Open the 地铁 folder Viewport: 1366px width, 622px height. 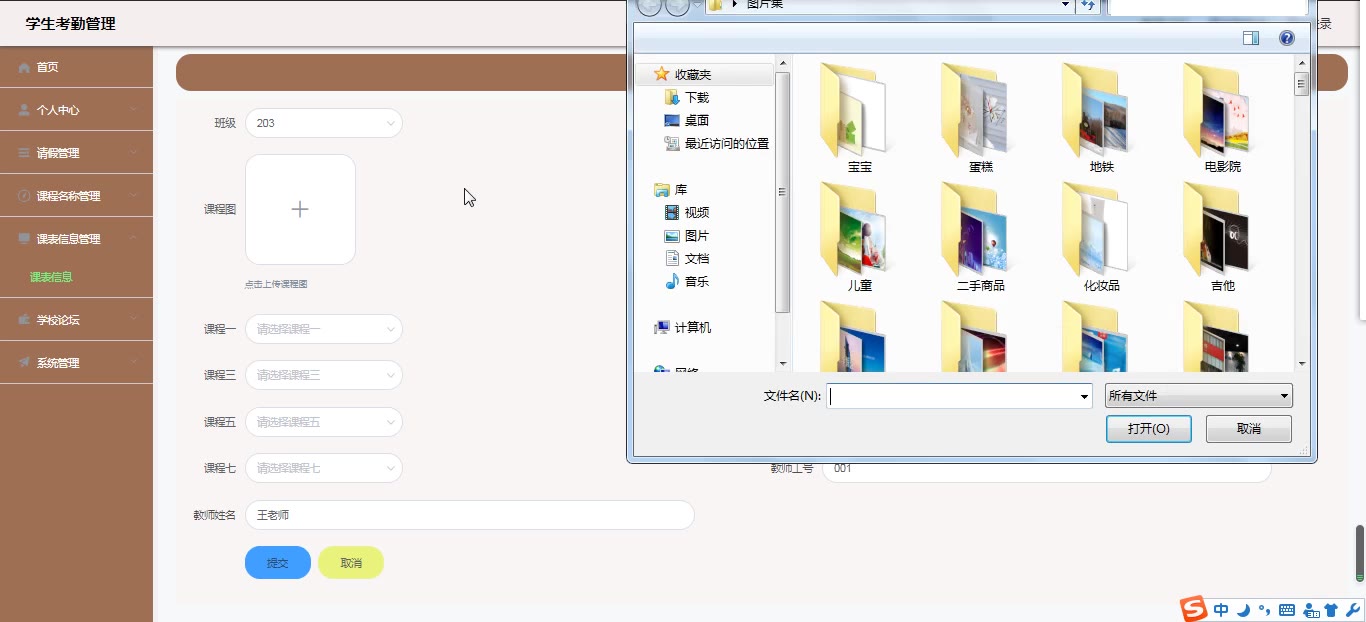(1101, 118)
